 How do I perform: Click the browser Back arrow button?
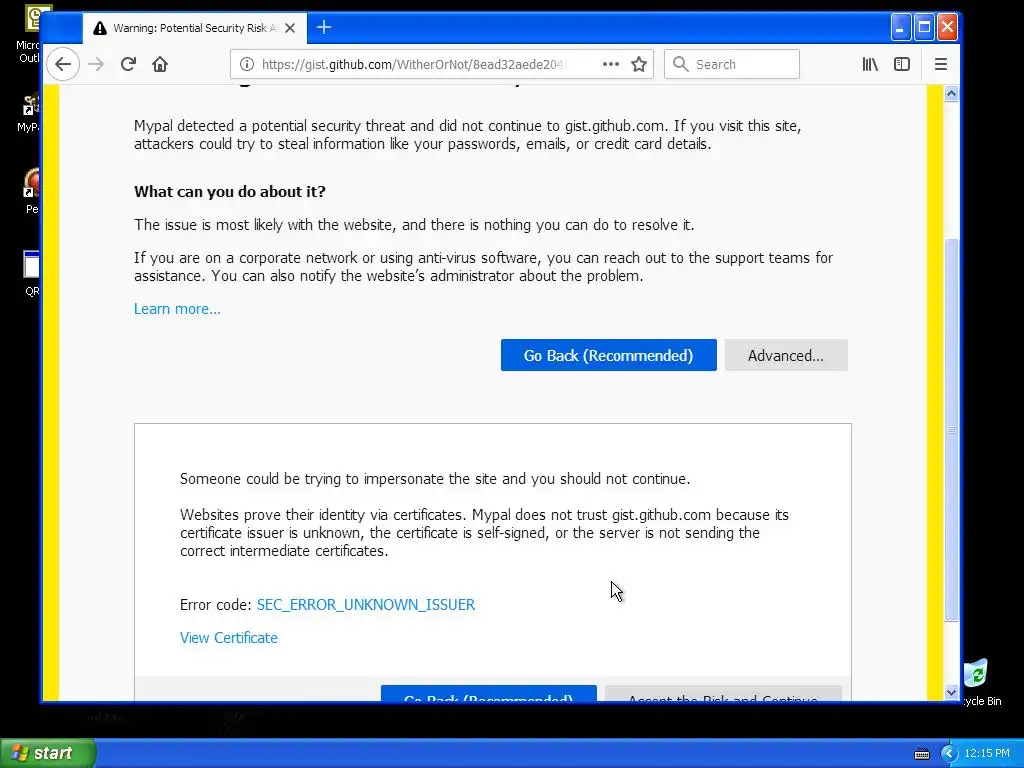point(63,64)
